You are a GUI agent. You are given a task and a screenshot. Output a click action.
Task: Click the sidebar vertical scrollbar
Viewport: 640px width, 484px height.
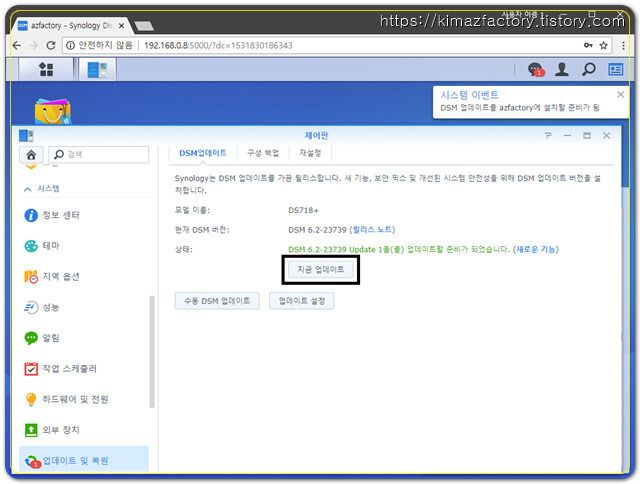click(x=152, y=352)
